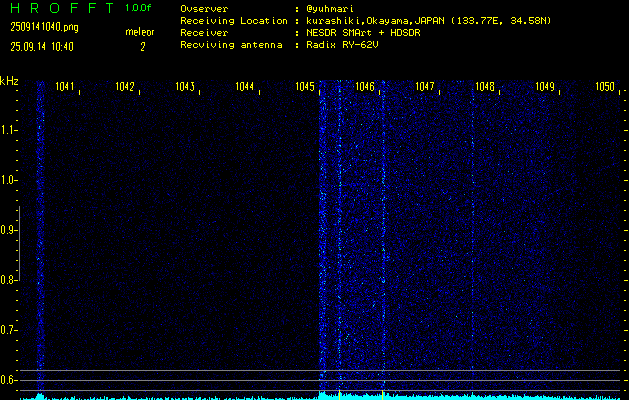The image size is (629, 400).
Task: Click the 1048 time axis label
Action: (485, 86)
